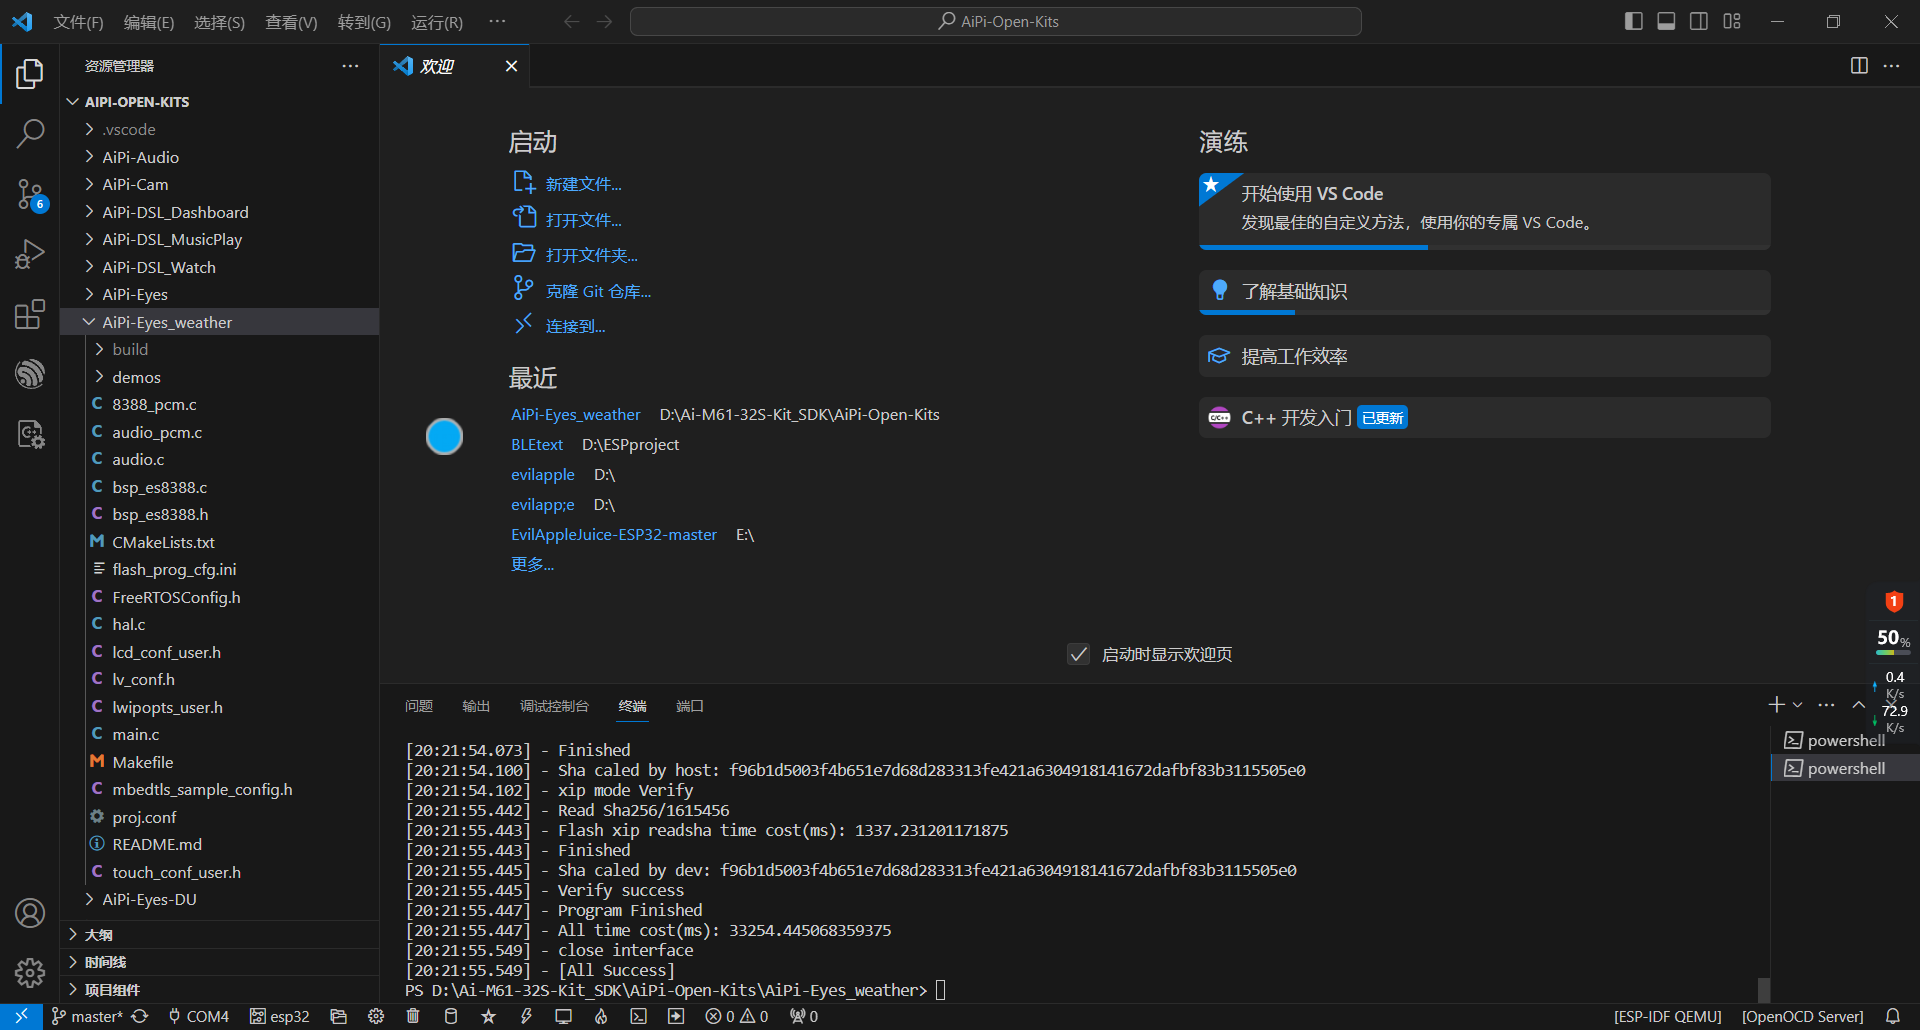Toggle the primary side bar visibility

tap(1634, 21)
